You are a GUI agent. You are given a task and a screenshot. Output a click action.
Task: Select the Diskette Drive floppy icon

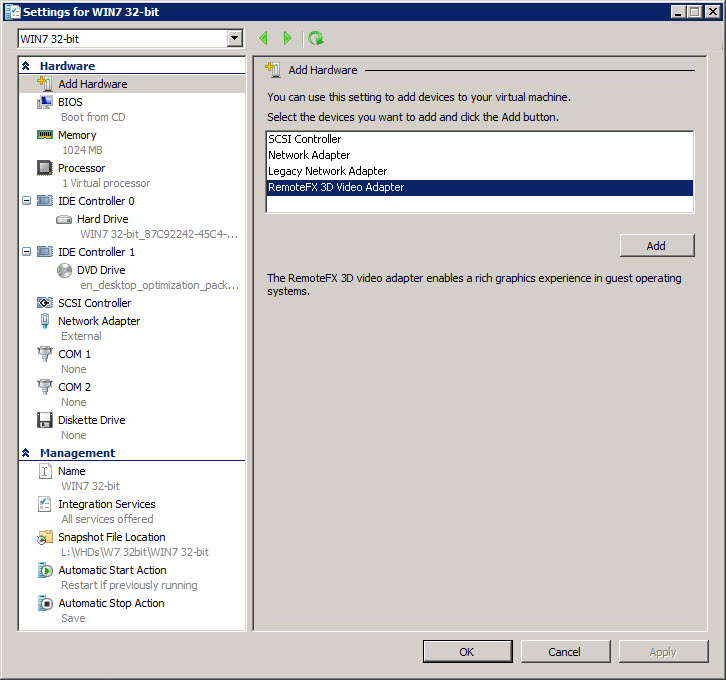[44, 420]
